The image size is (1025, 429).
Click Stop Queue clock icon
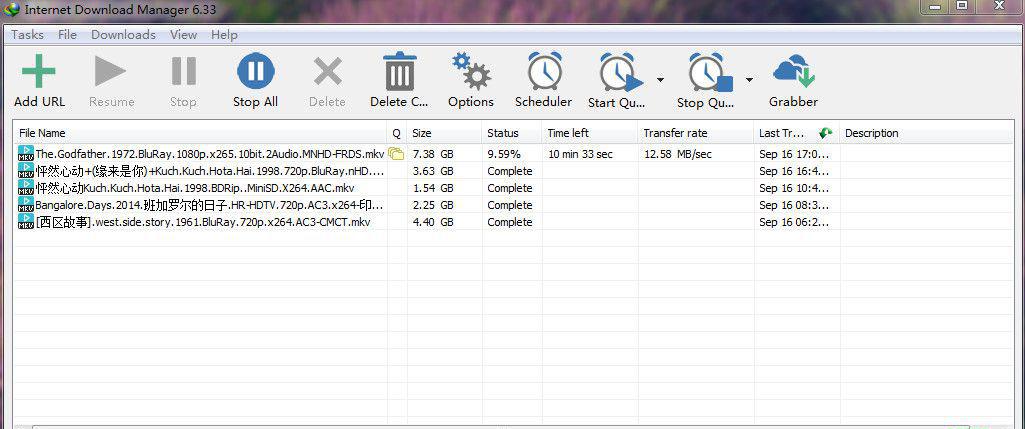point(709,72)
